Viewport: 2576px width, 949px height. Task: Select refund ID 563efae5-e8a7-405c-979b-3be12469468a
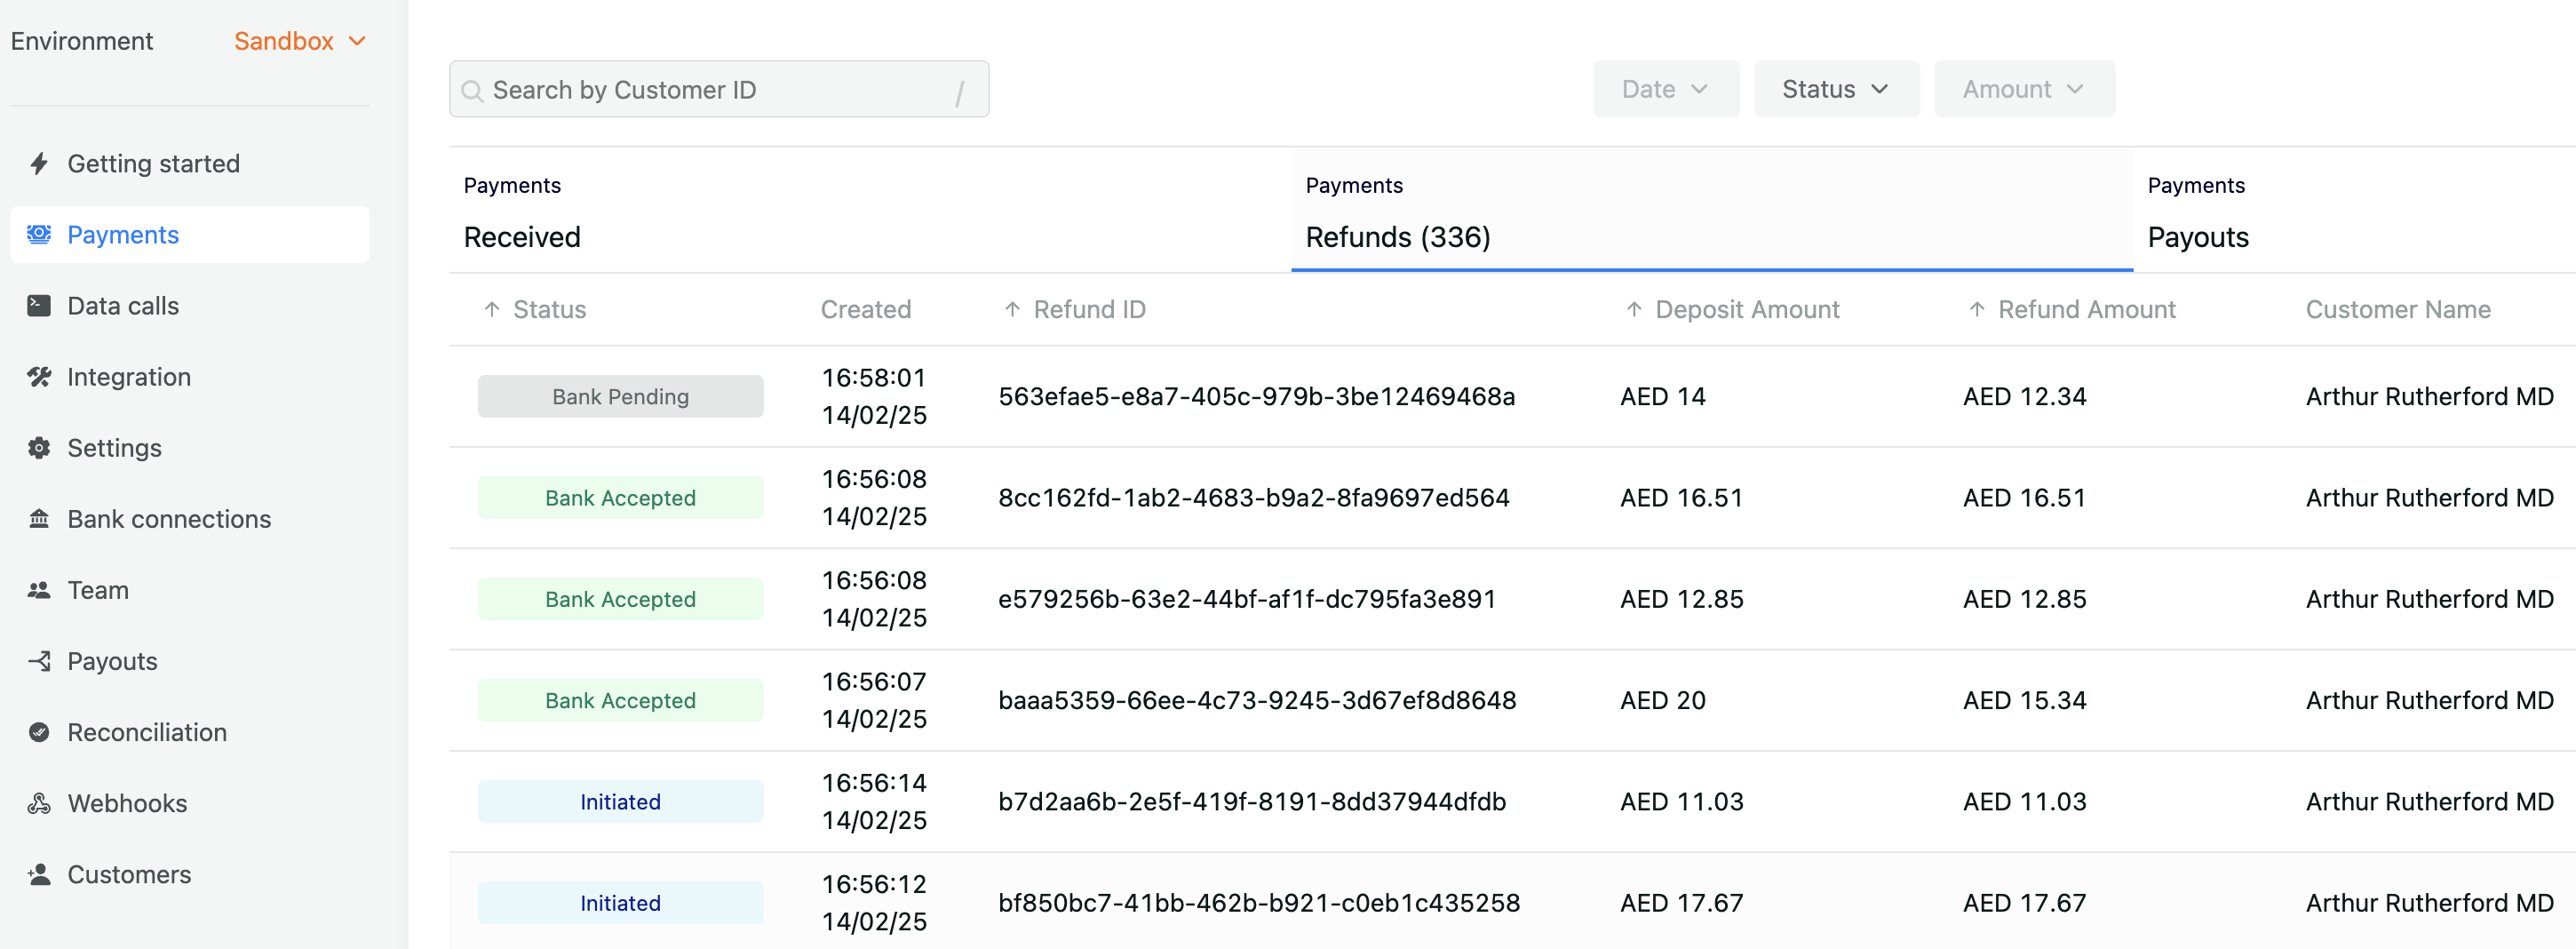pyautogui.click(x=1256, y=396)
